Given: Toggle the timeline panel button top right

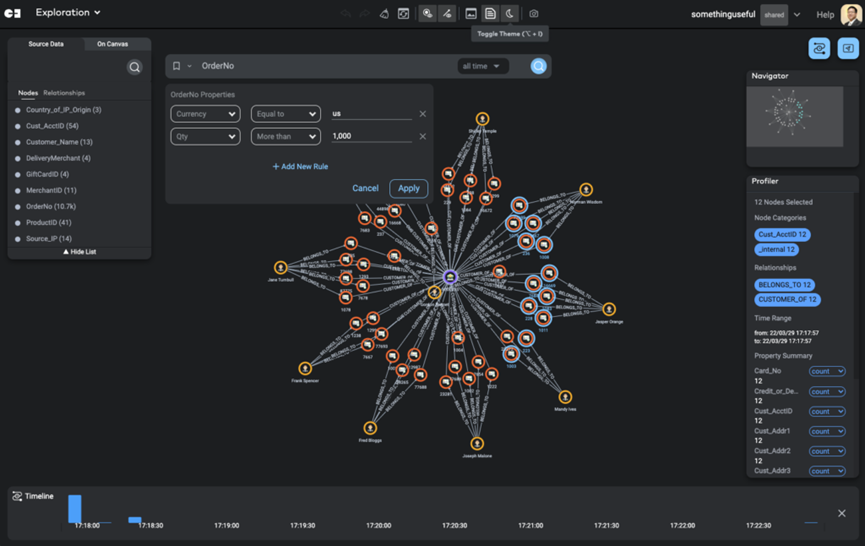Looking at the screenshot, I should click(x=819, y=49).
